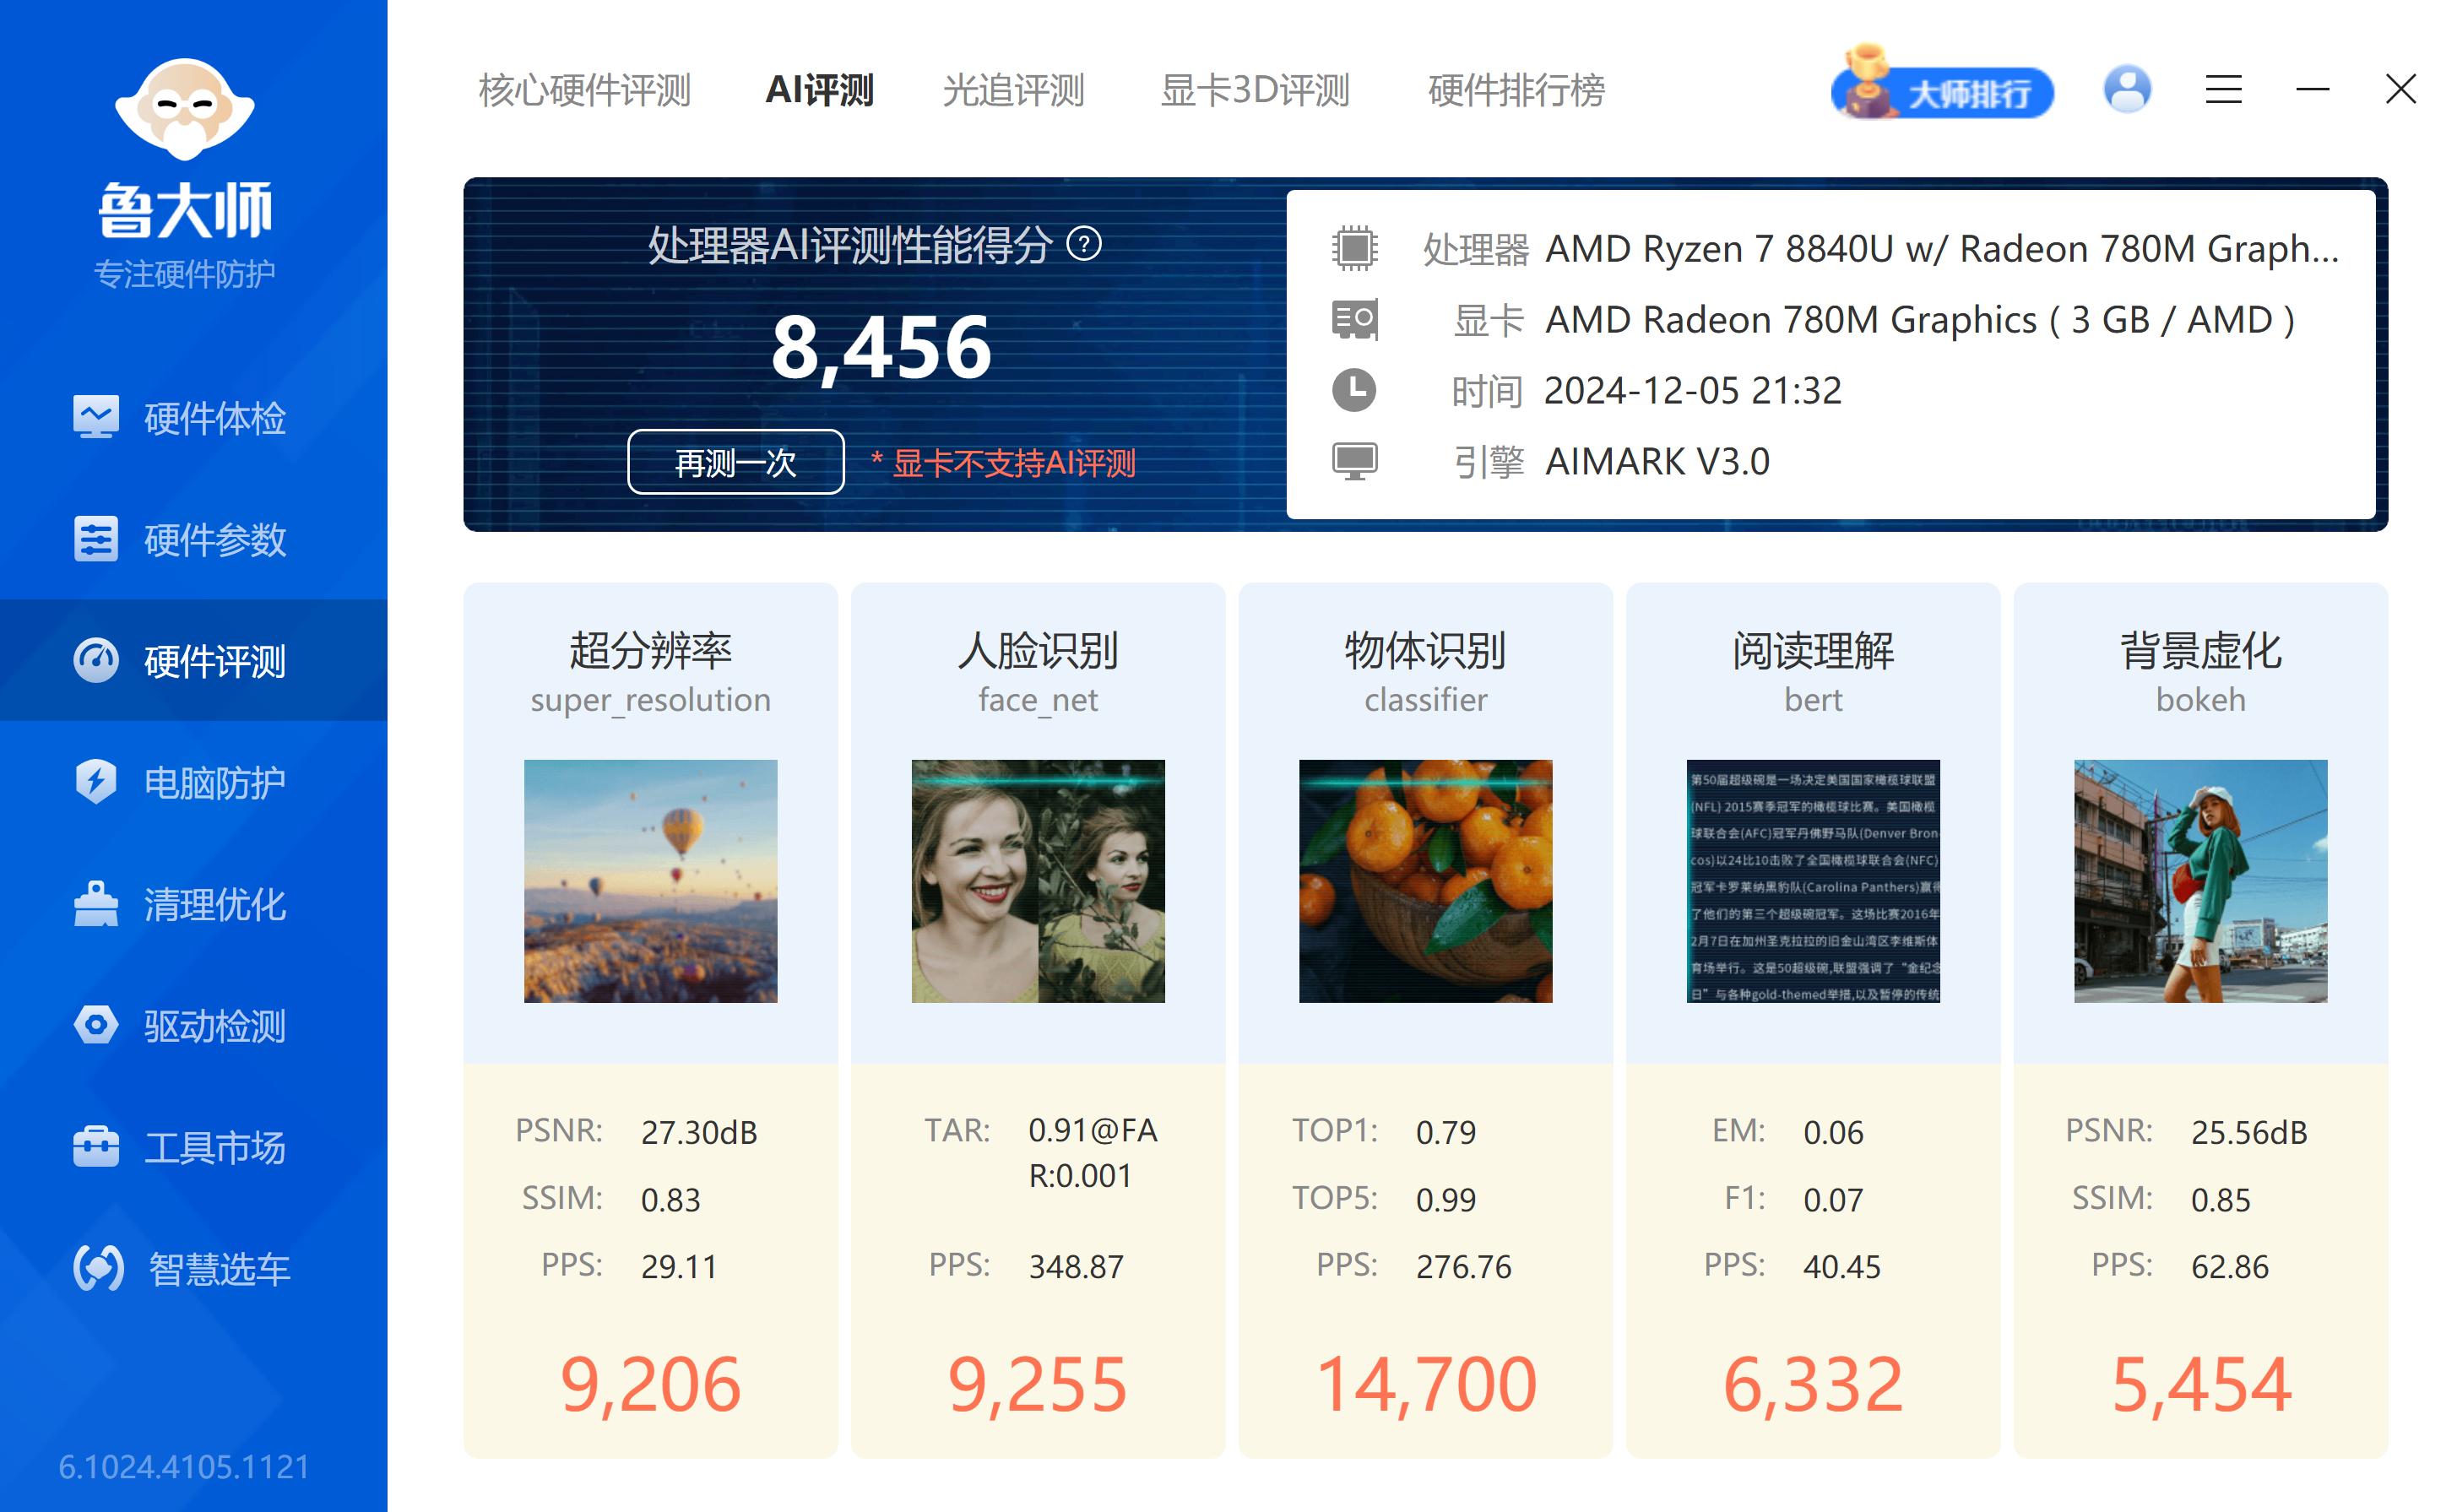Open the 硬件排行榜 tab

1516,90
